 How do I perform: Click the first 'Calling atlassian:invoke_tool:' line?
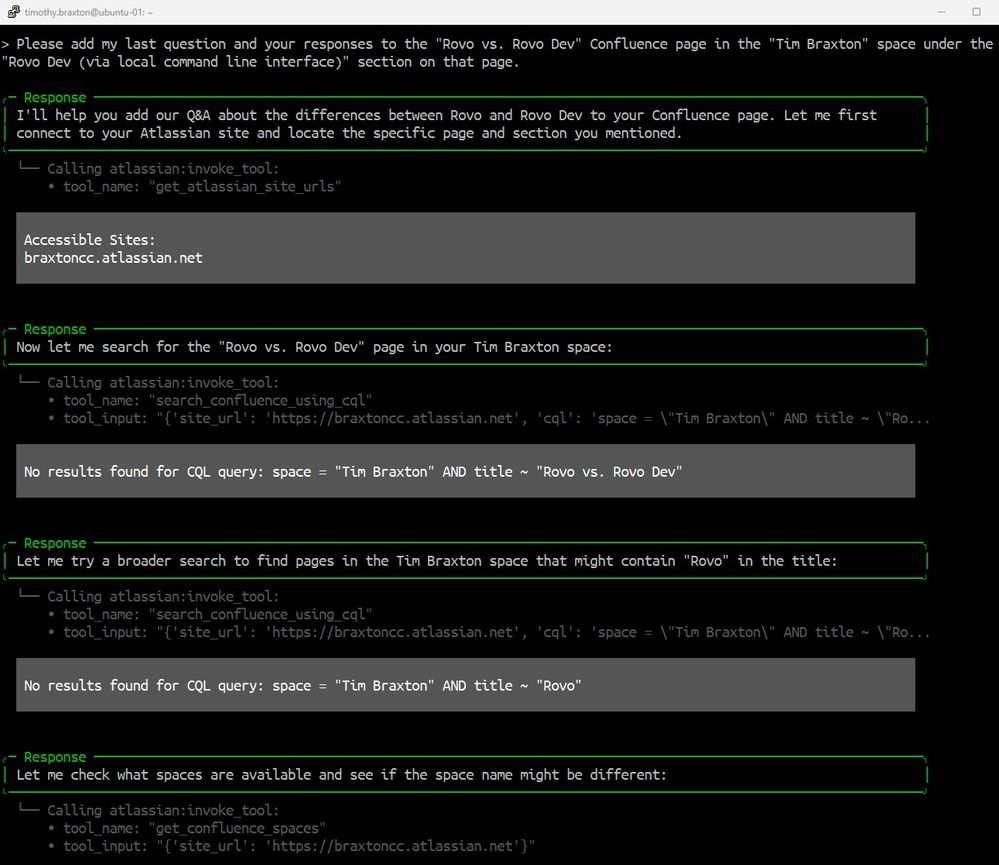162,169
